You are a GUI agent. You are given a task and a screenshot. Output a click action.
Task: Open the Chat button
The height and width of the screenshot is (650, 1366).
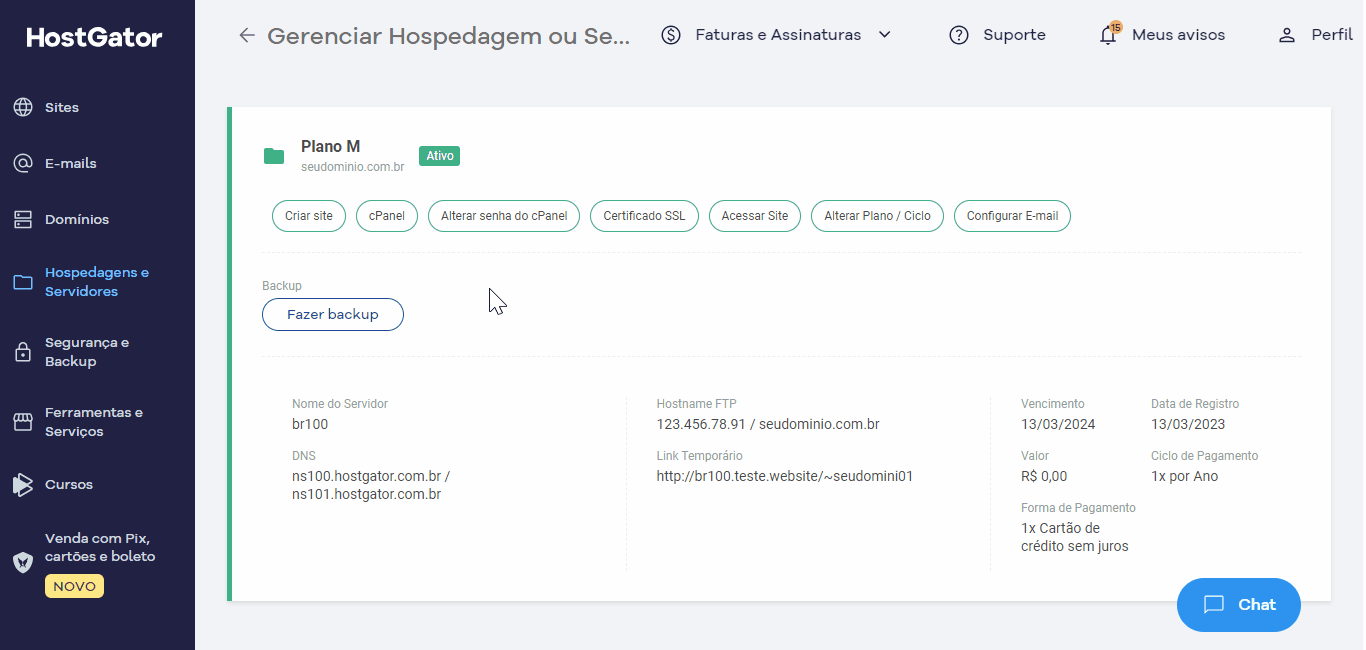[1239, 605]
